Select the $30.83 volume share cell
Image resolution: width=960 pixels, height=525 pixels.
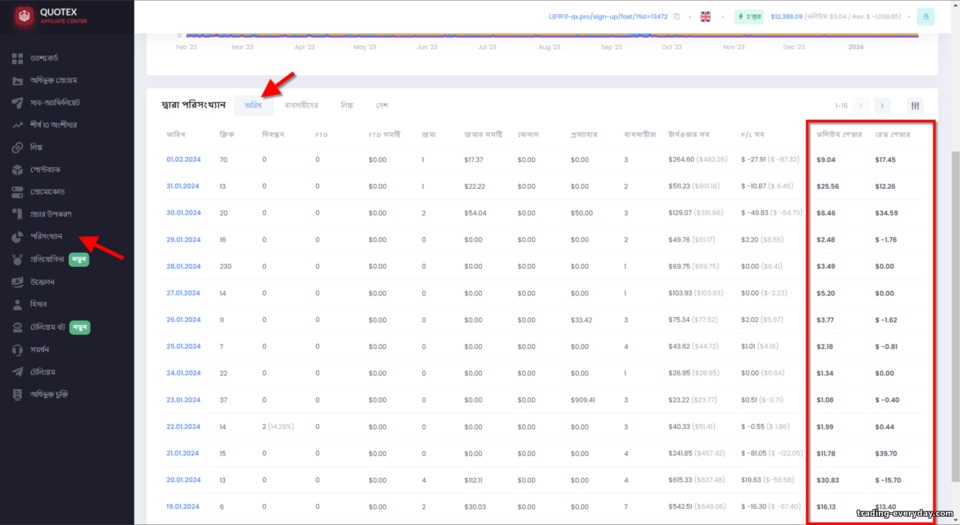point(827,480)
